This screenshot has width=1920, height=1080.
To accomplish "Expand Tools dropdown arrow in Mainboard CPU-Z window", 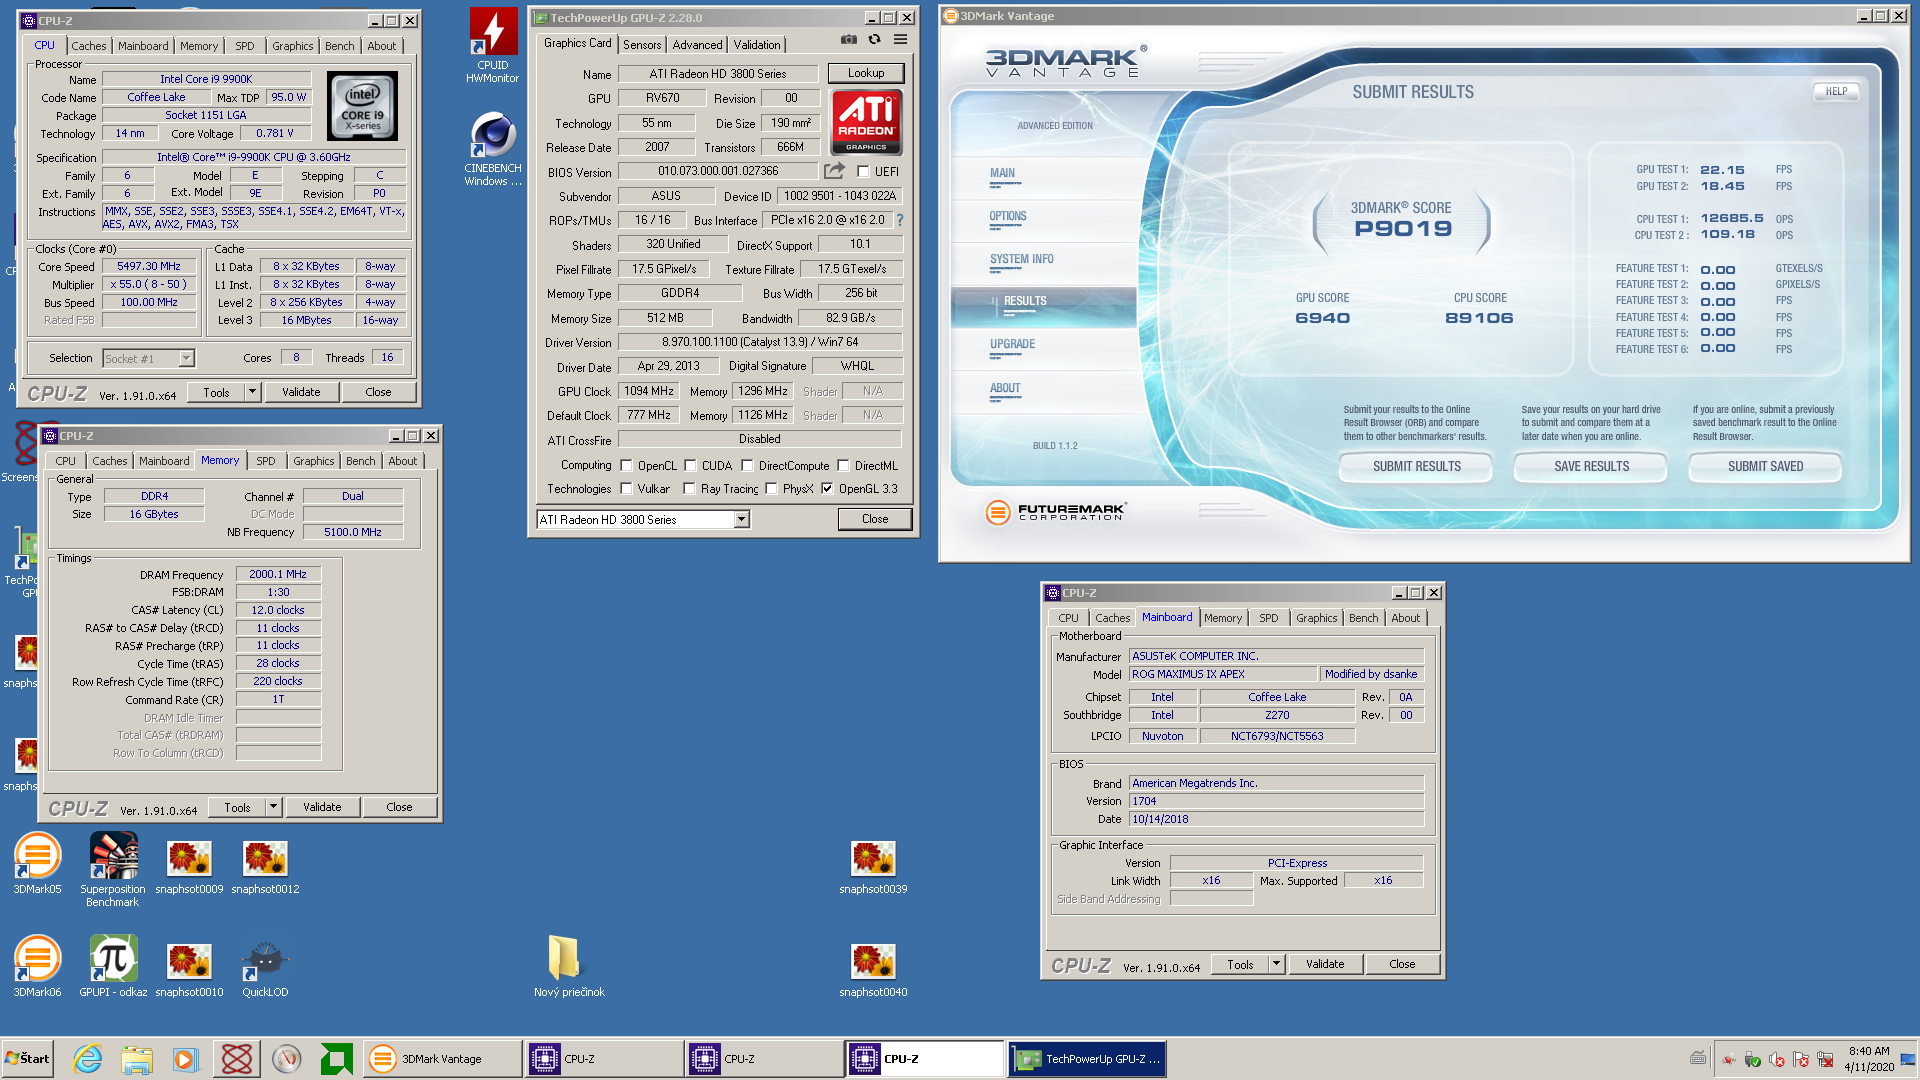I will point(1276,964).
